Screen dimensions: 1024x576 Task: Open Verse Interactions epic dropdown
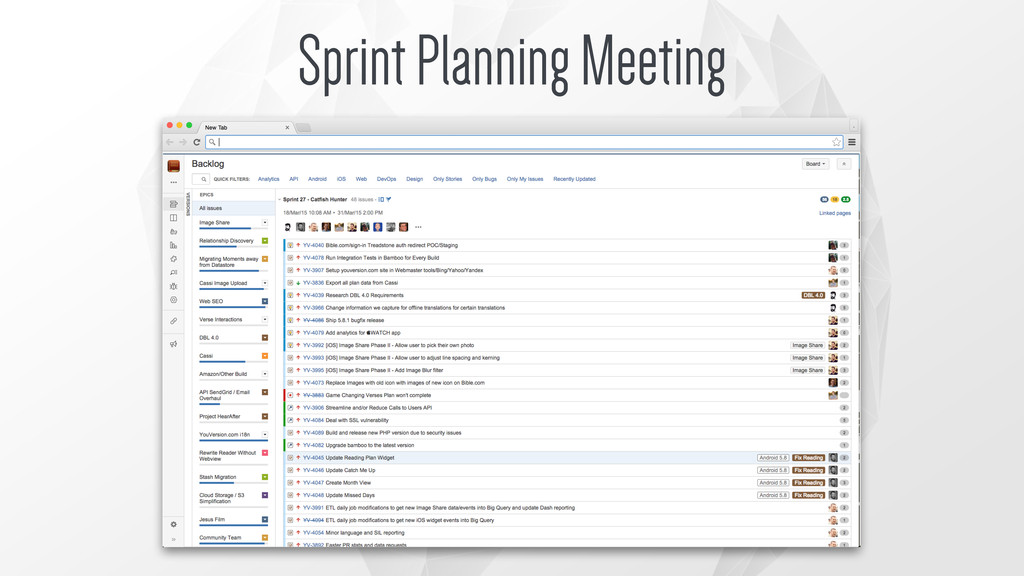click(265, 319)
